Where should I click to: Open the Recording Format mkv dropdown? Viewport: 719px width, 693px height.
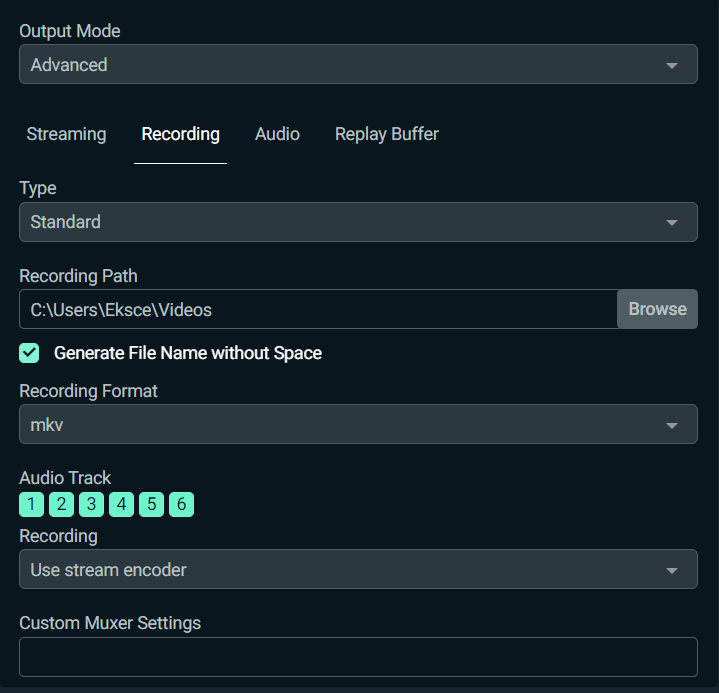click(358, 424)
